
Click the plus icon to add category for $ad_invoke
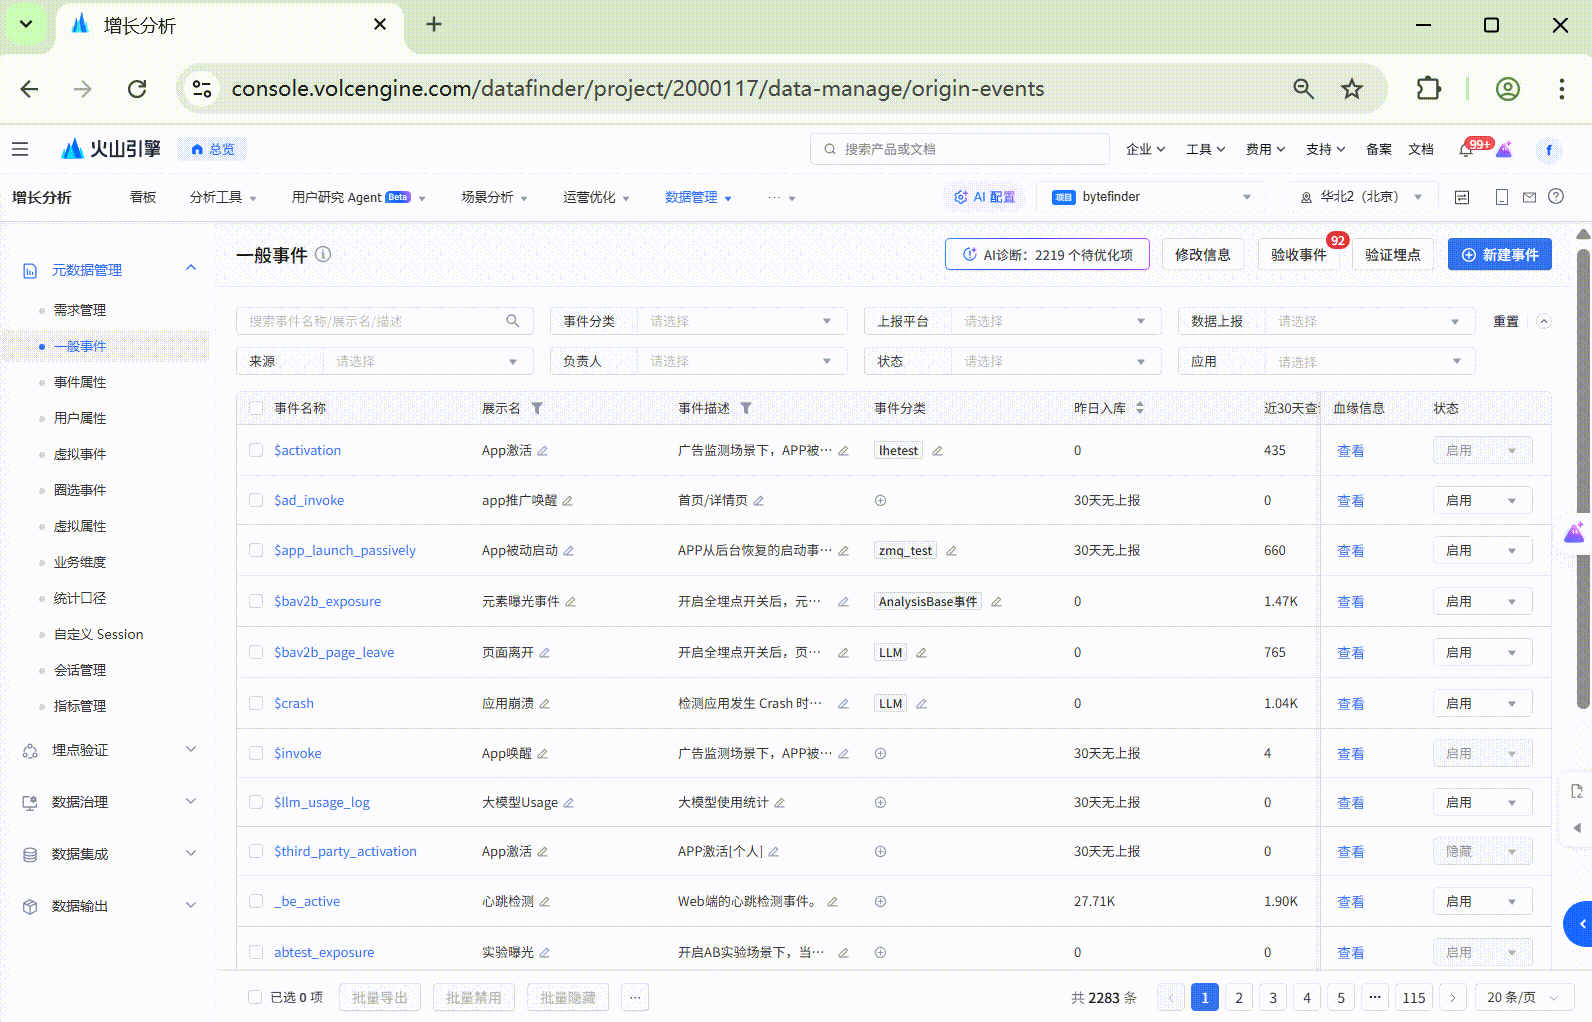click(880, 501)
